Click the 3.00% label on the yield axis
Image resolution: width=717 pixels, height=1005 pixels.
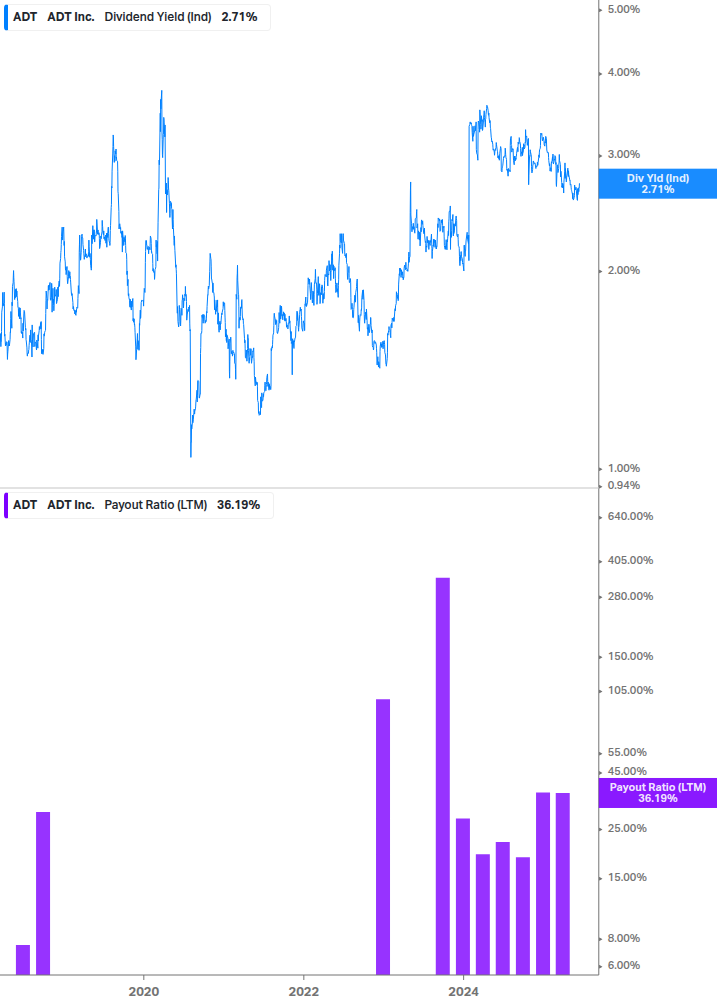tap(623, 154)
